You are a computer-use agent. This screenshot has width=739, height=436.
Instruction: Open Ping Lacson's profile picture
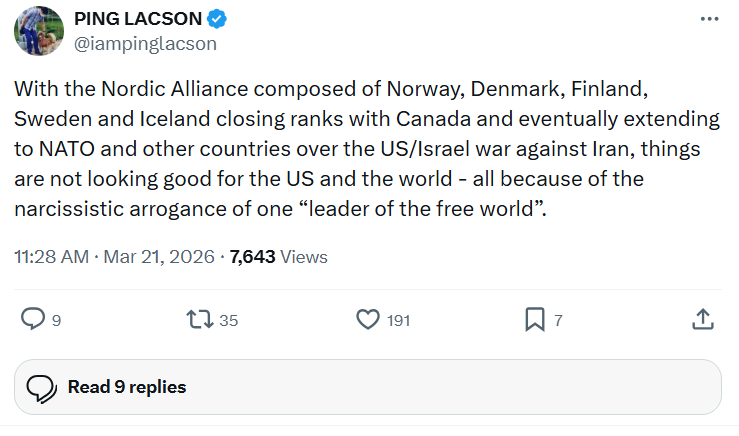[x=39, y=31]
